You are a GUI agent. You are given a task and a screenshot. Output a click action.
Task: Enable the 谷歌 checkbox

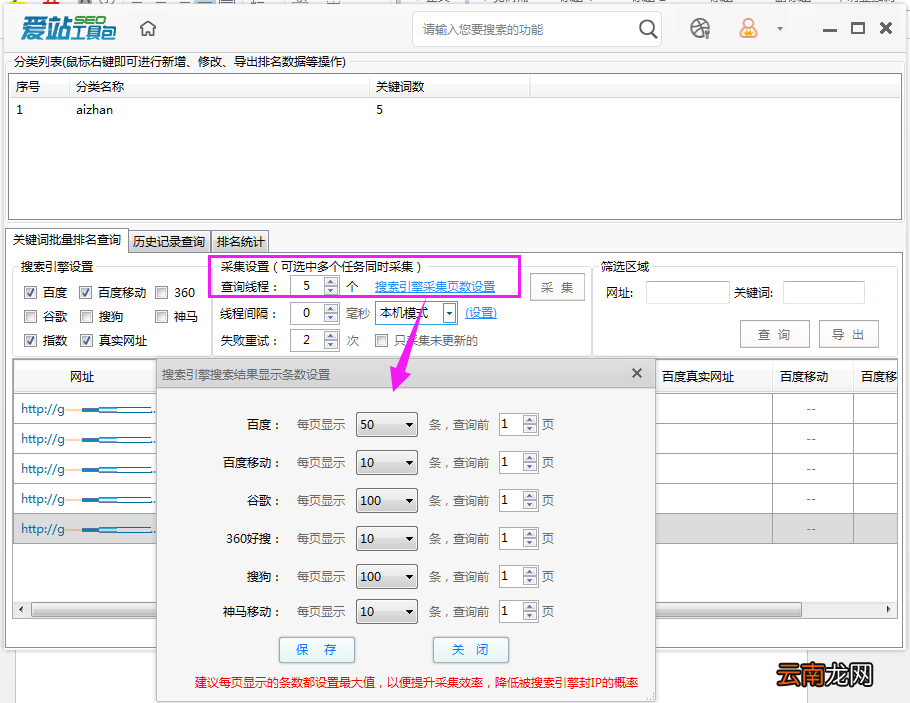(30, 316)
